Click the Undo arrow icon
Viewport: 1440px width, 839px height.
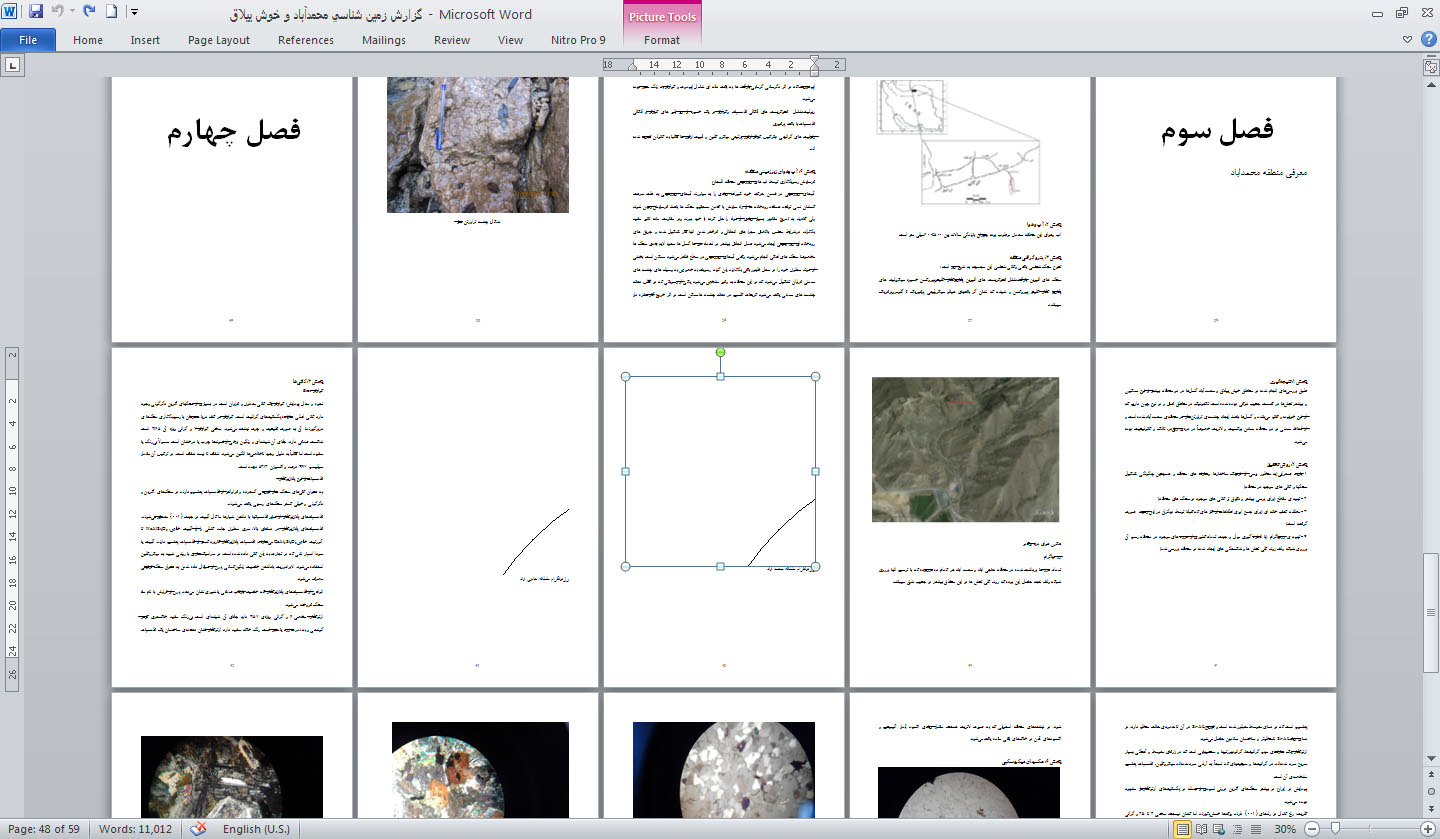(58, 13)
